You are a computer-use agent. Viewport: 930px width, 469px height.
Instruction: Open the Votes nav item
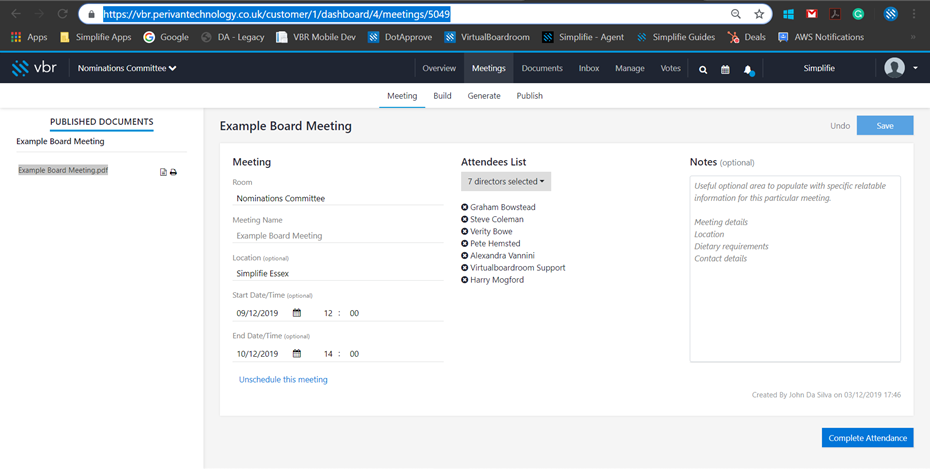click(671, 68)
